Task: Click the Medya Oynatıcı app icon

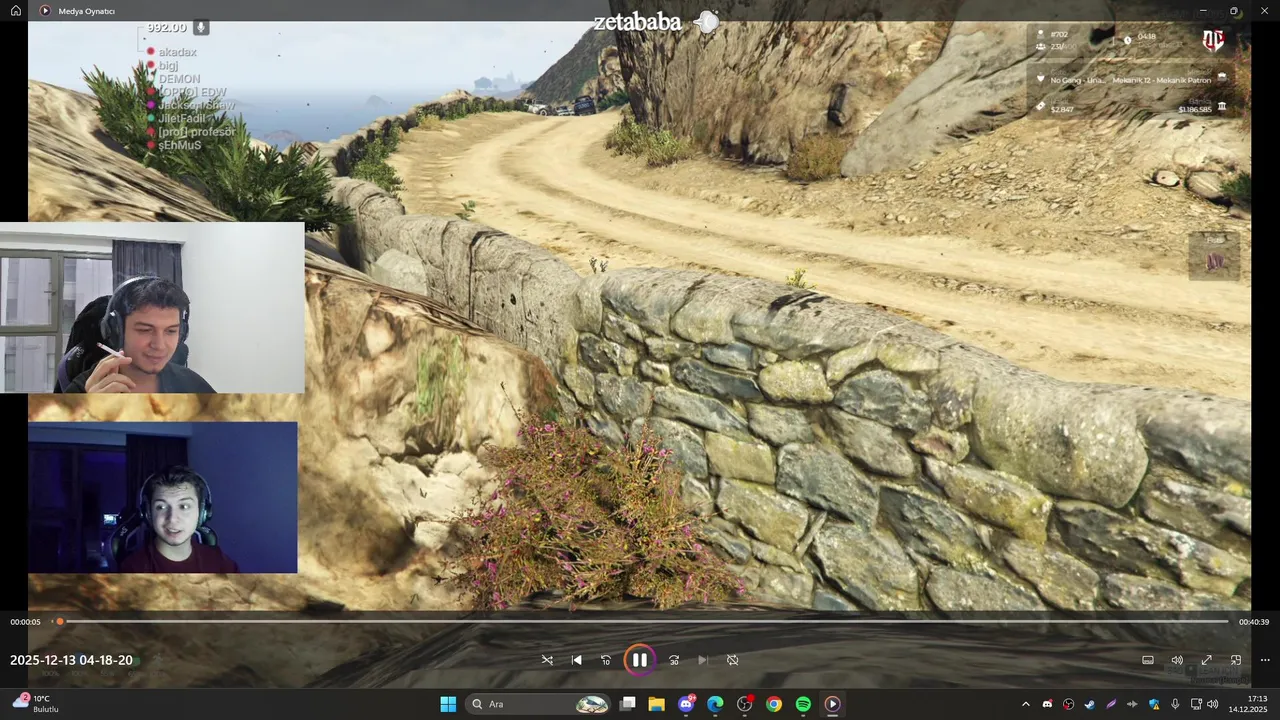Action: [45, 11]
